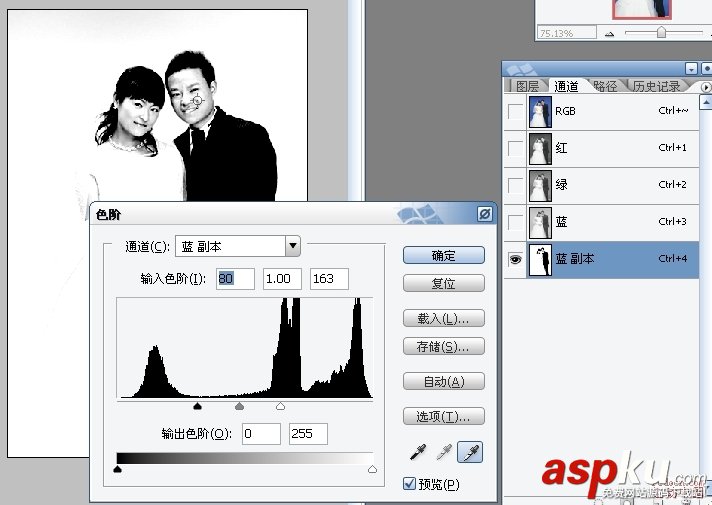The width and height of the screenshot is (712, 505).
Task: Select the RGB channel thumbnail
Action: 540,111
